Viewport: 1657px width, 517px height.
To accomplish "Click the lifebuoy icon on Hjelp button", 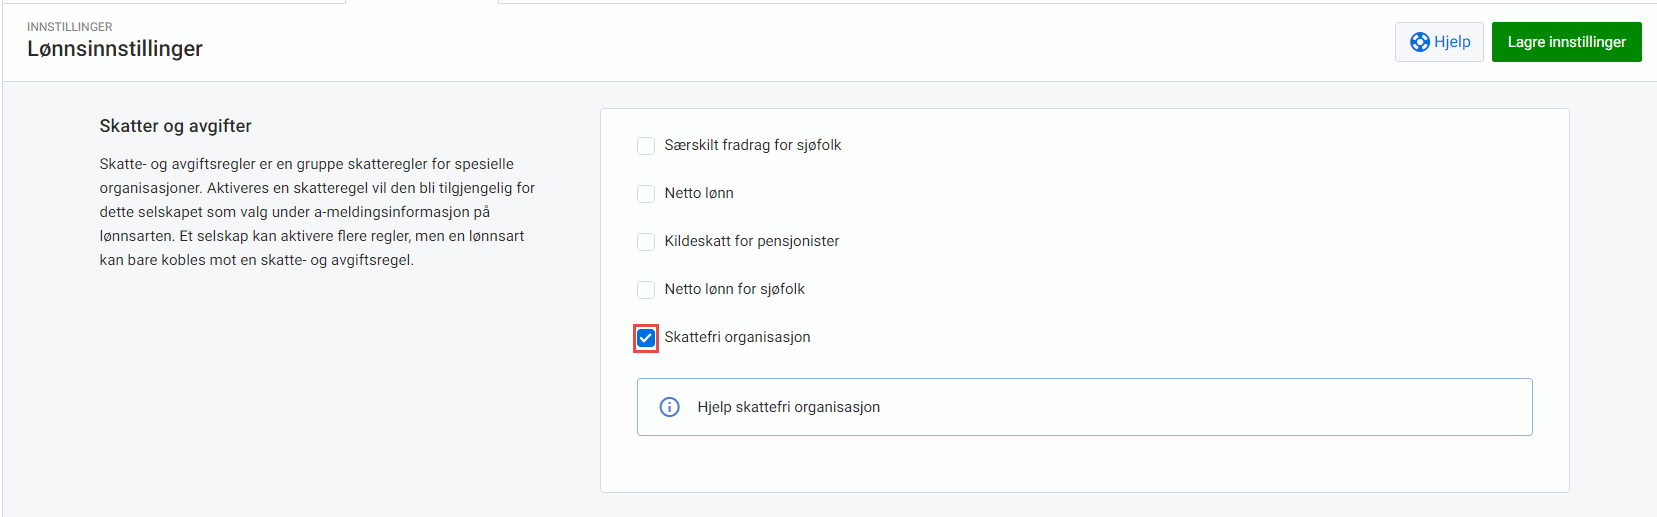I will [x=1419, y=42].
